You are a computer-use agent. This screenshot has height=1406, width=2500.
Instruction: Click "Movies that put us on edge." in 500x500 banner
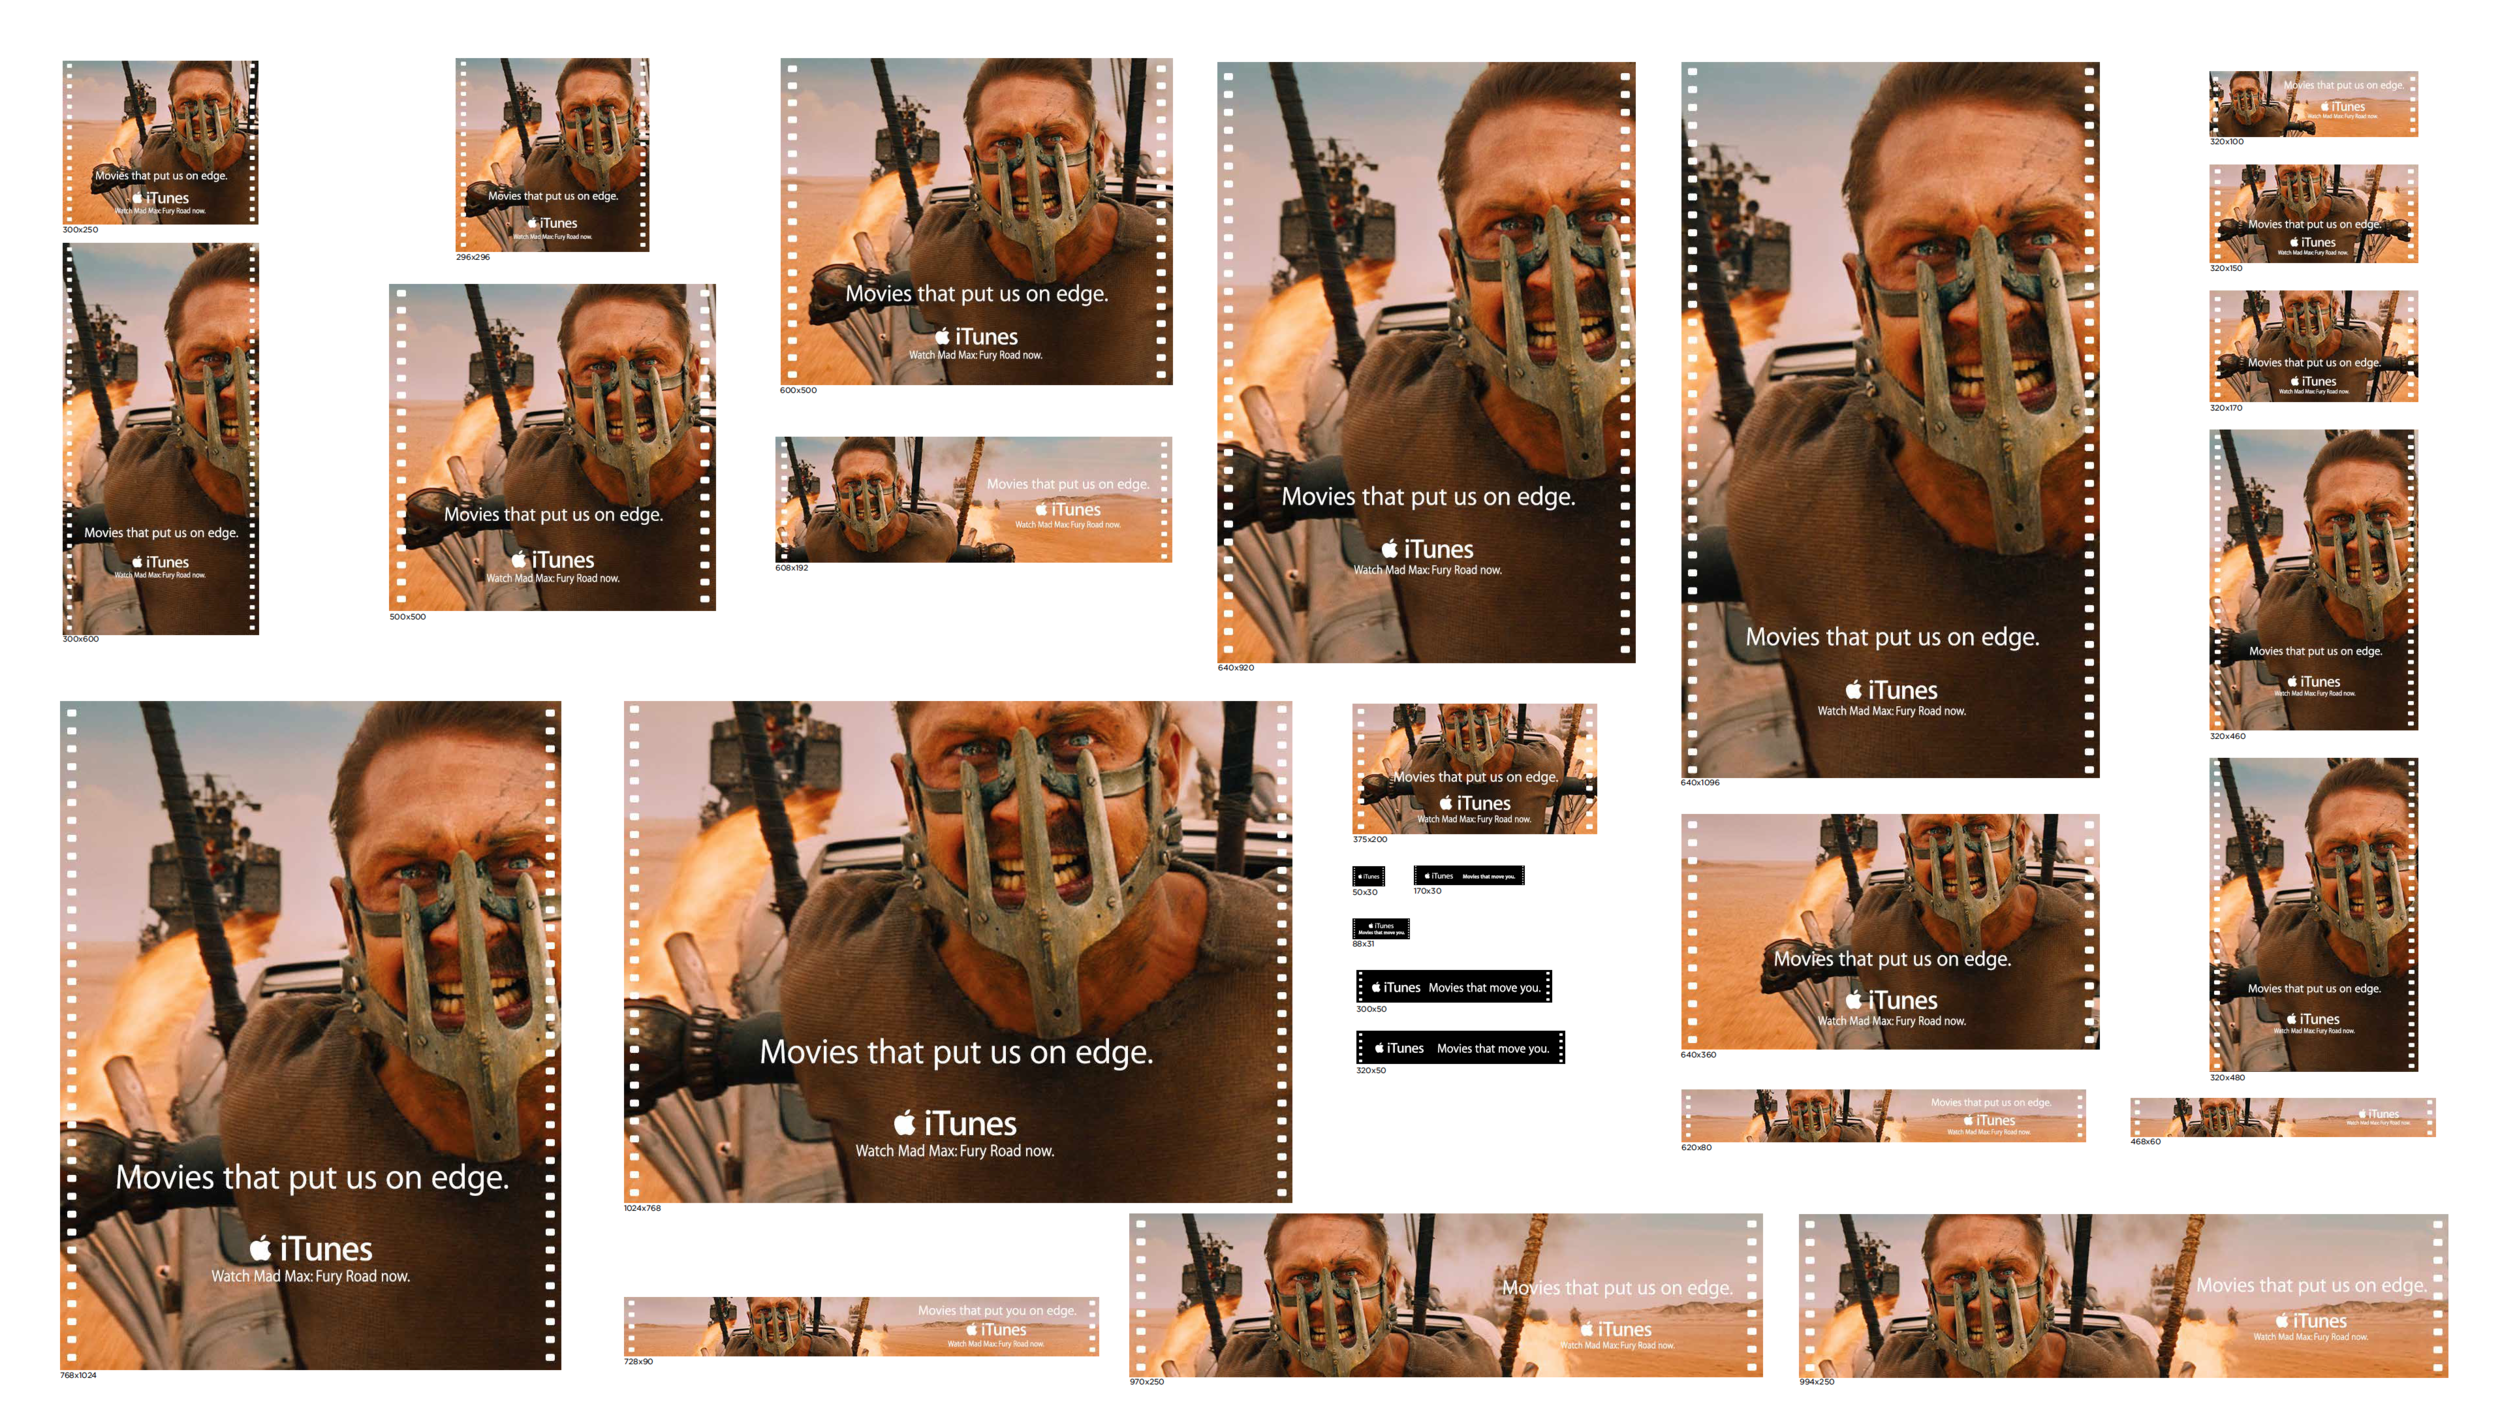pos(553,514)
